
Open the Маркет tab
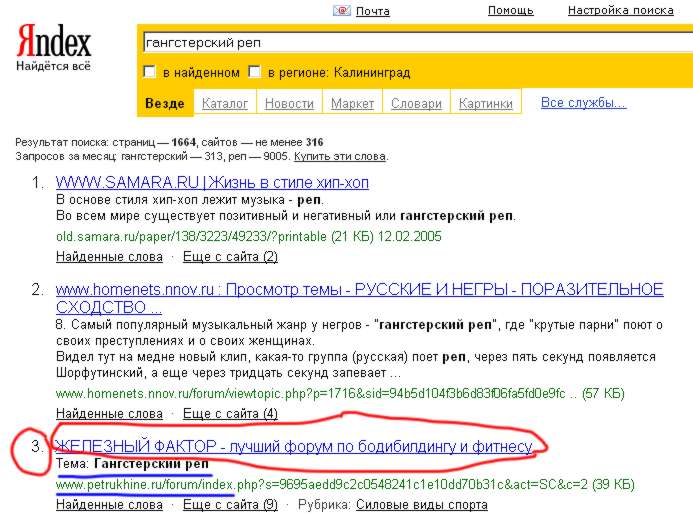[352, 104]
